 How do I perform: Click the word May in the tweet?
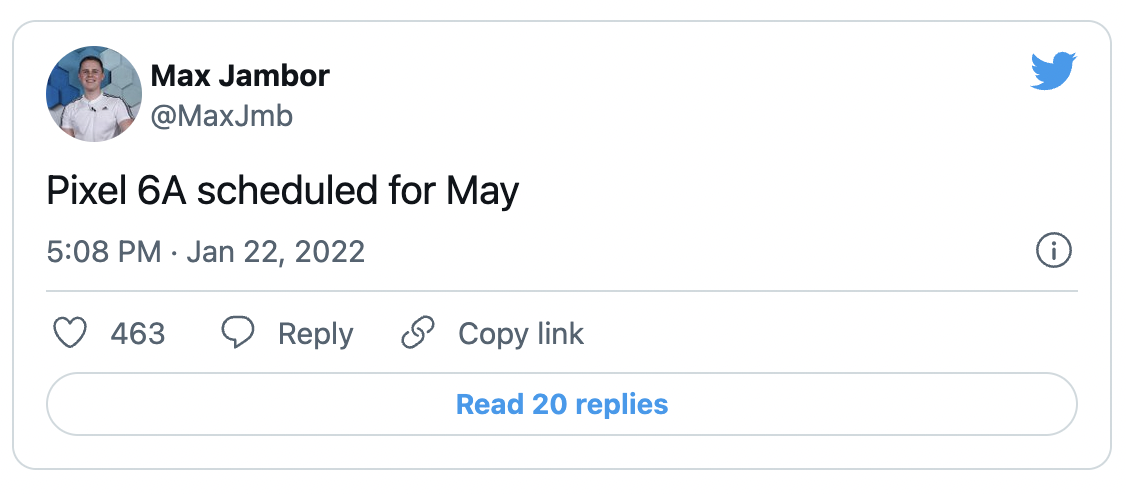coord(486,190)
